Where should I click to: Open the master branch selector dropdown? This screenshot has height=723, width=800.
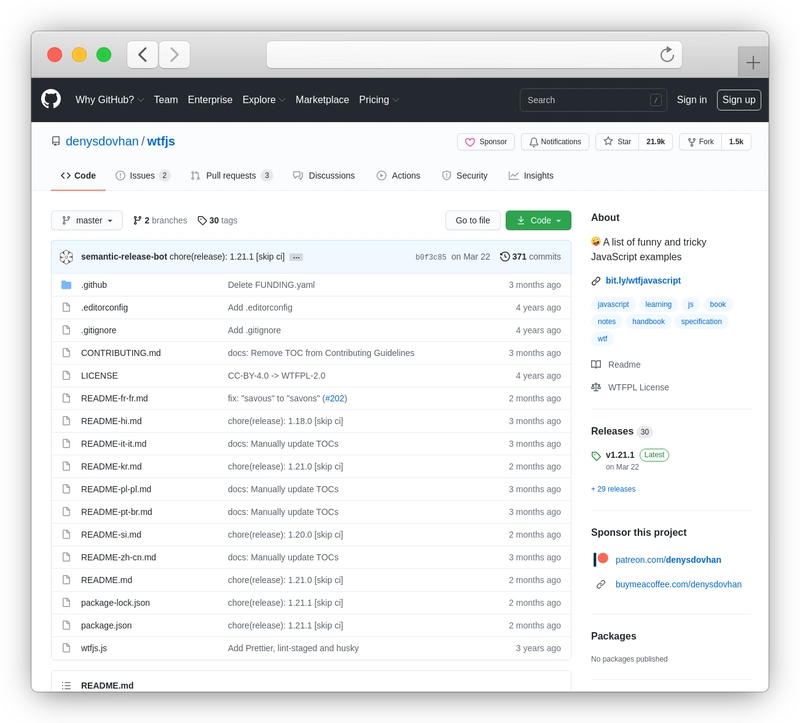87,220
